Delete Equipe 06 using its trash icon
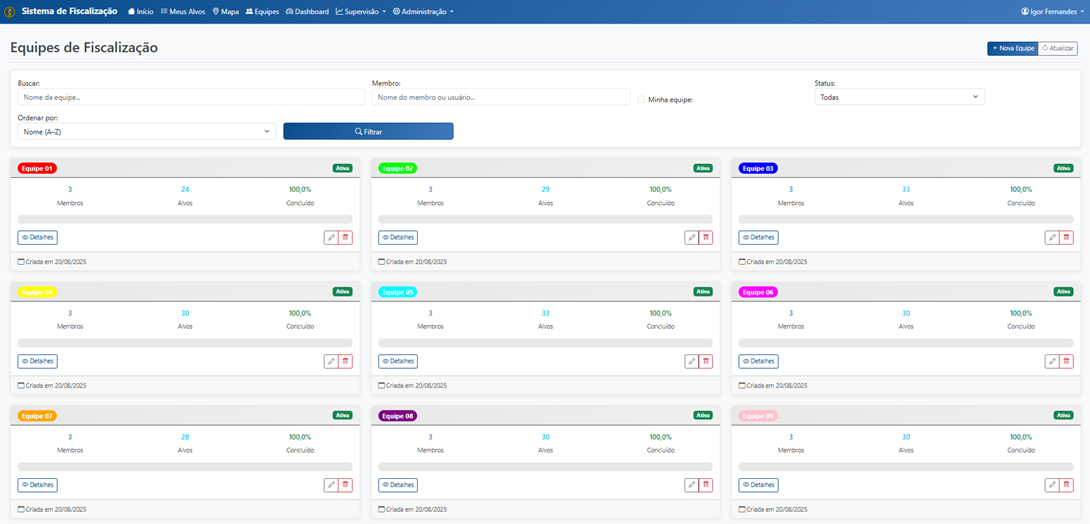 (1066, 362)
